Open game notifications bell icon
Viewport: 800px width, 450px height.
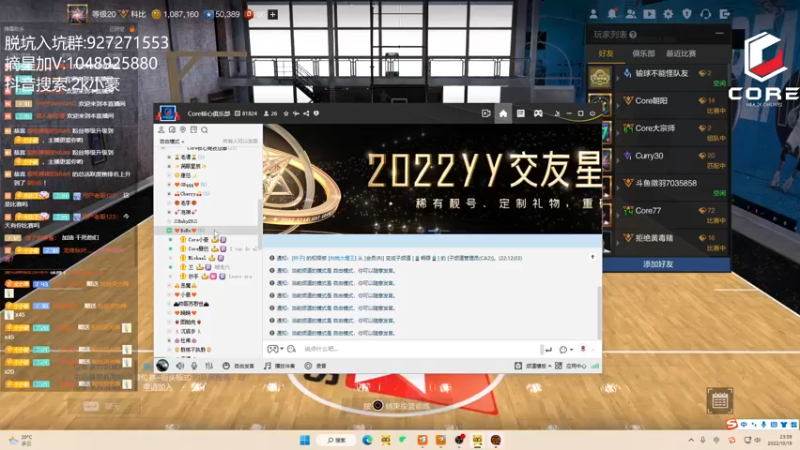612,14
